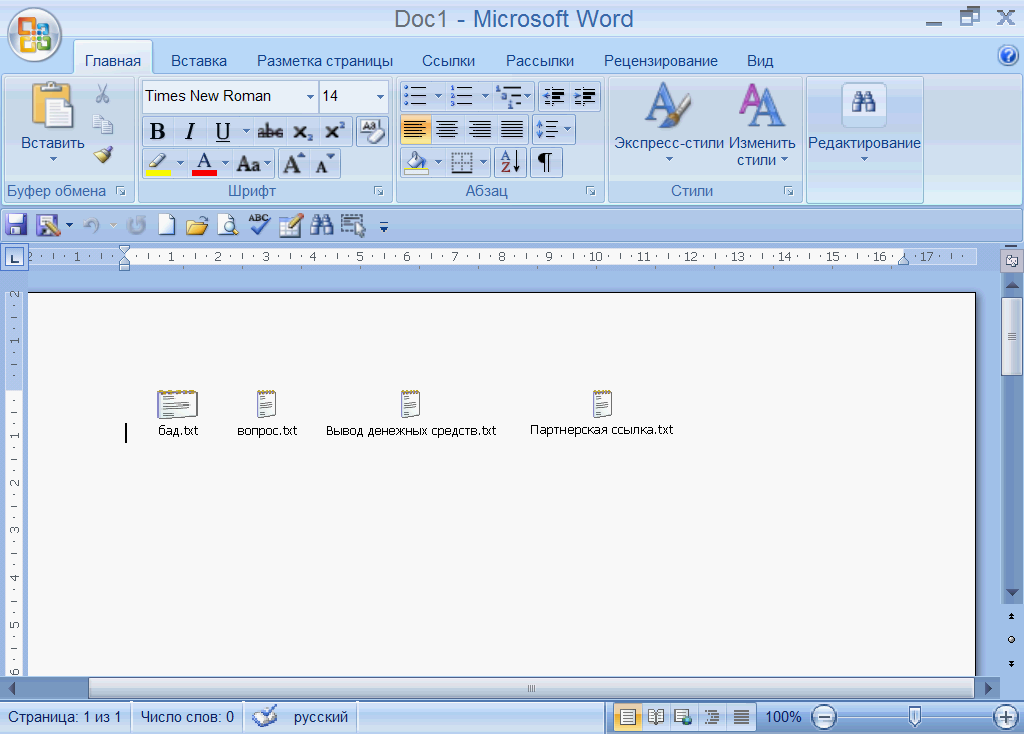Click Изменить стили button
The image size is (1024, 734).
click(762, 124)
